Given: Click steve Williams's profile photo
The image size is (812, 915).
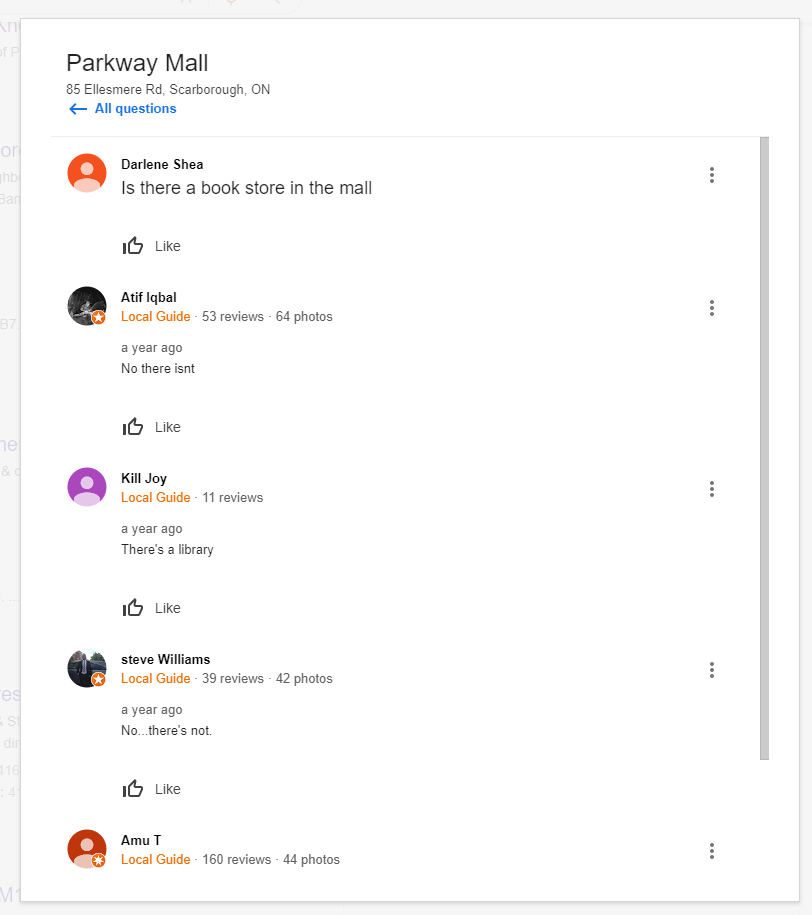Looking at the screenshot, I should click(x=87, y=668).
